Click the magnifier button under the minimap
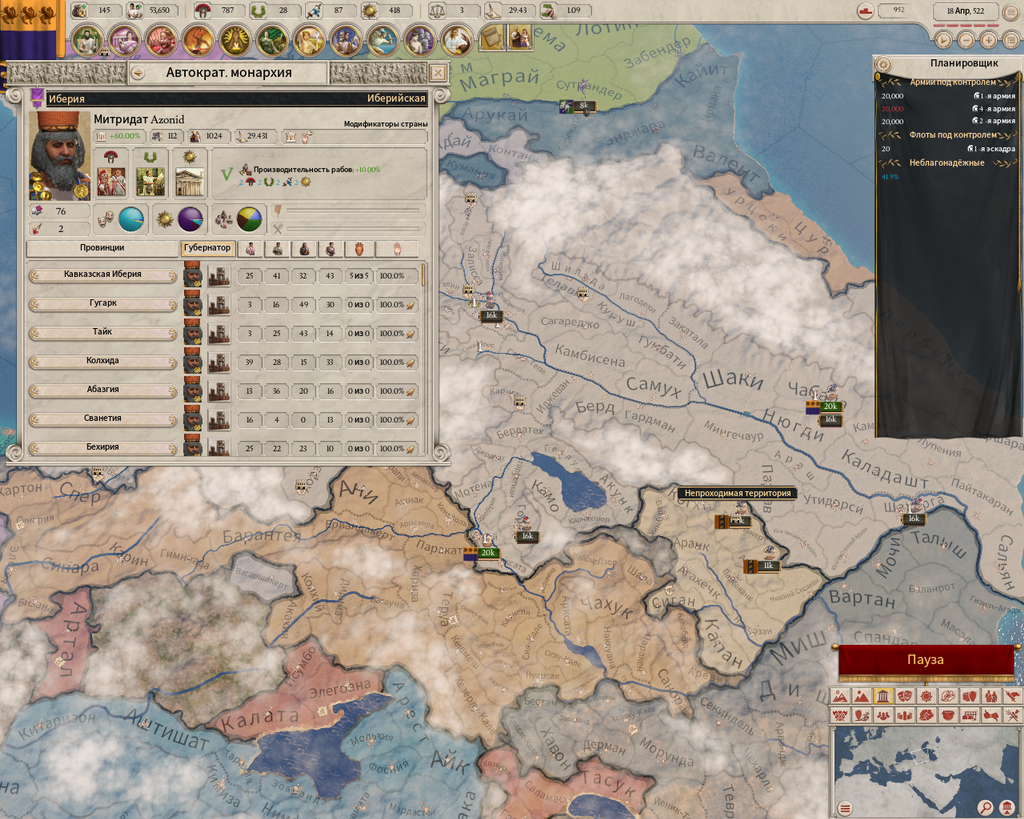The image size is (1024, 819). pyautogui.click(x=985, y=808)
